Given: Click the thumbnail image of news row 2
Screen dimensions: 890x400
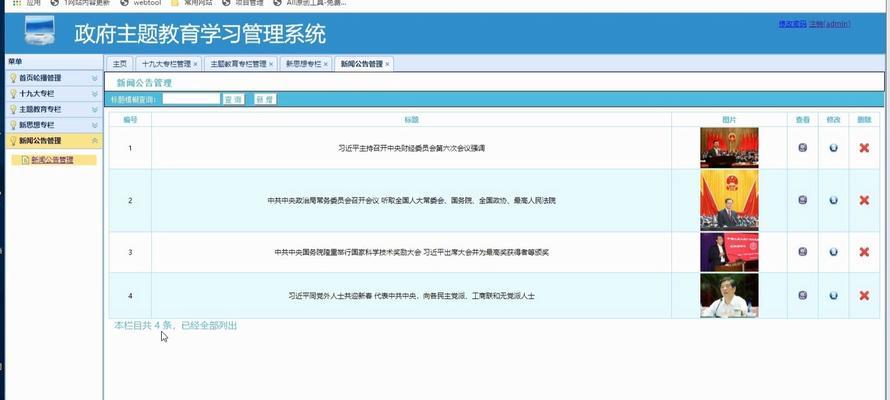Looking at the screenshot, I should (x=729, y=200).
